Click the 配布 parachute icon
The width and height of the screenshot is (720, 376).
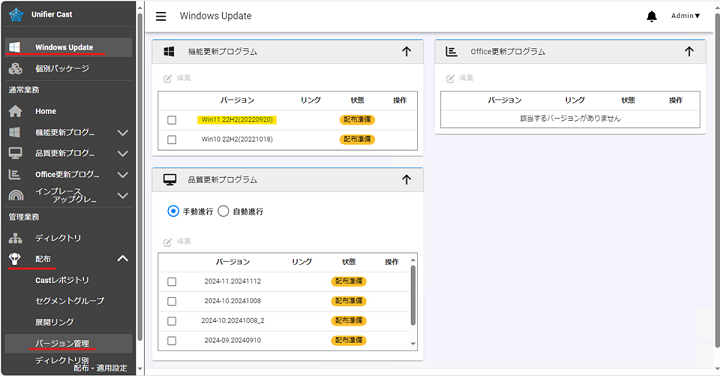pos(15,259)
